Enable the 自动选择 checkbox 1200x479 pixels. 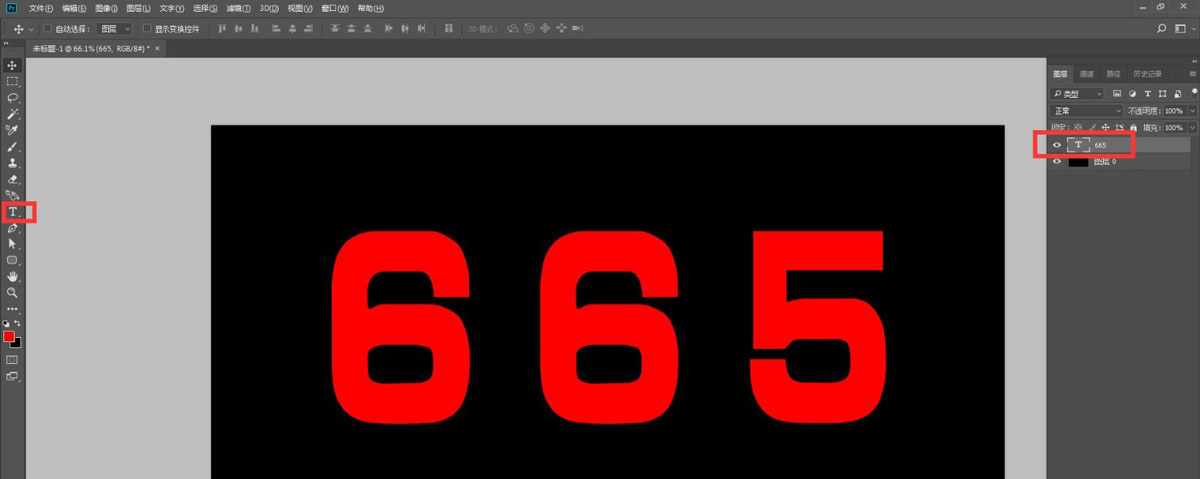[48, 29]
